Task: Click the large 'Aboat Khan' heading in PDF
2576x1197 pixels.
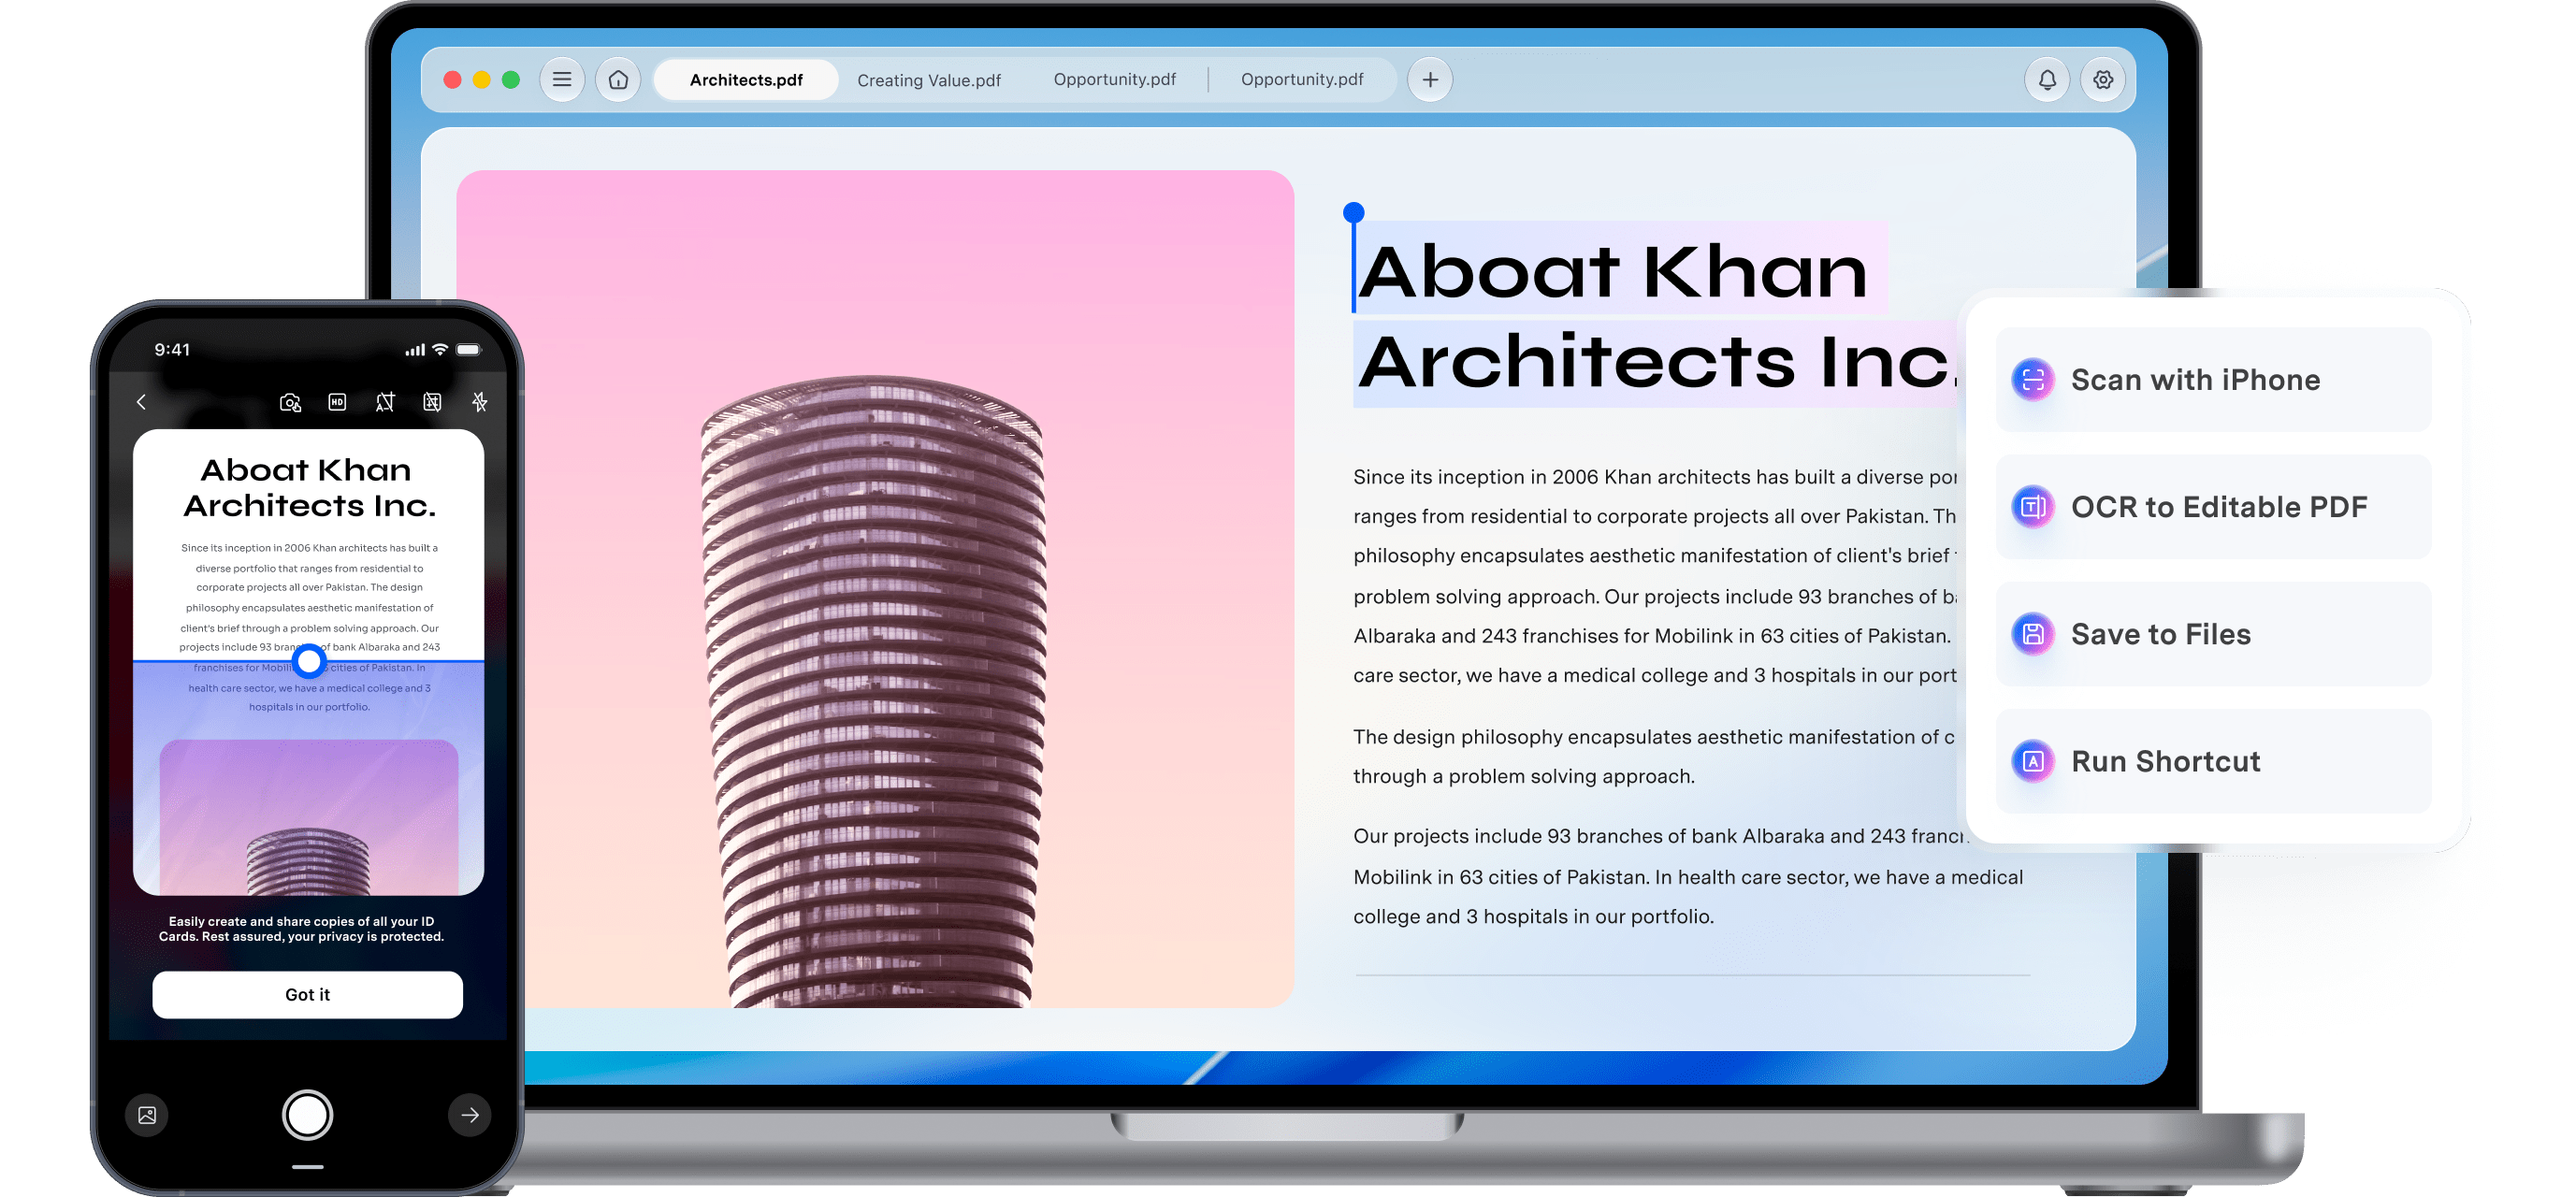Action: click(x=1611, y=270)
